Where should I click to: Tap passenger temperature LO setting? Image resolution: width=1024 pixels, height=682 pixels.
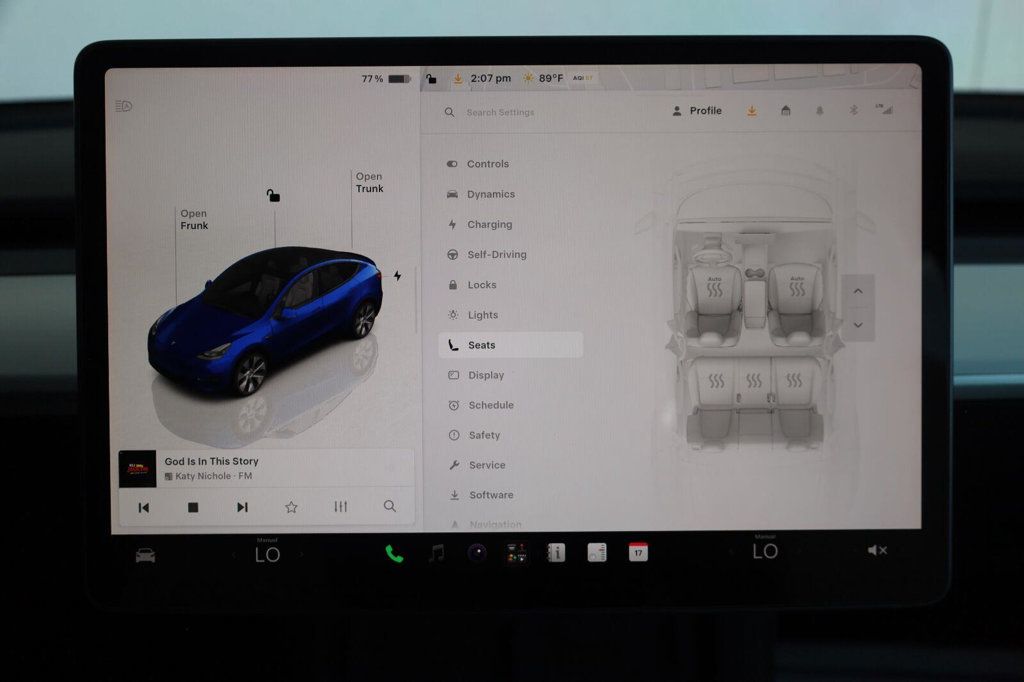[765, 551]
